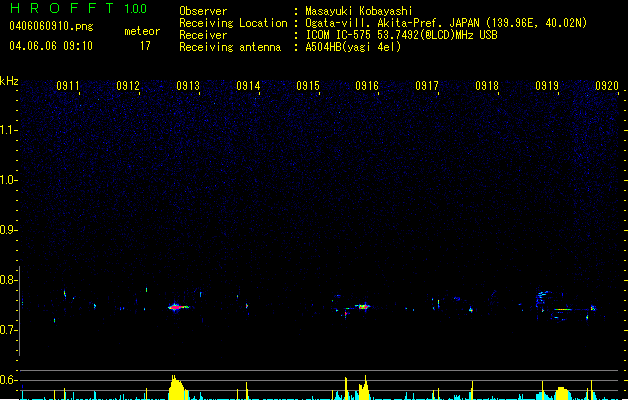Viewport: 629px width, 400px height.
Task: Click the 0918 time marker
Action: click(x=487, y=86)
